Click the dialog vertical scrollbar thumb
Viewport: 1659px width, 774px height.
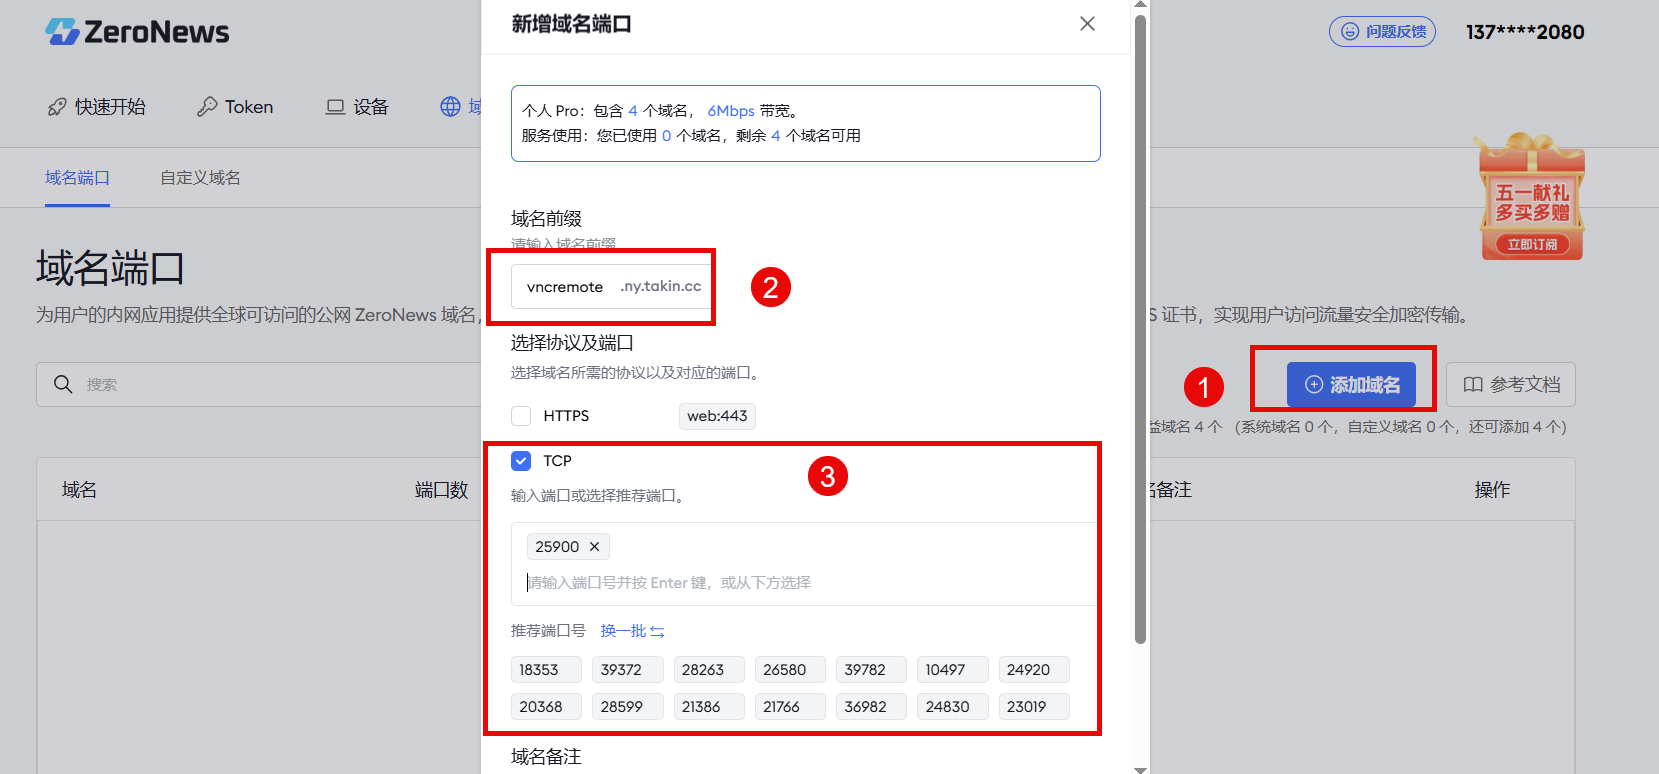(x=1140, y=330)
